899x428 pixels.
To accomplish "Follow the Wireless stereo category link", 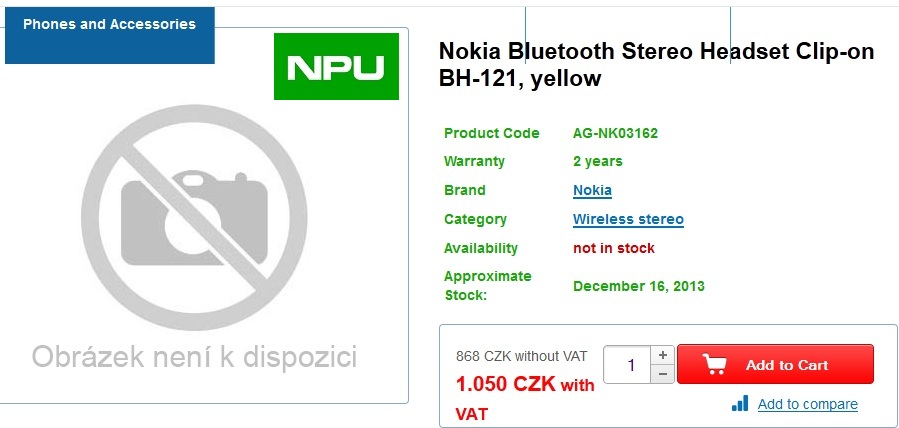I will tap(628, 219).
